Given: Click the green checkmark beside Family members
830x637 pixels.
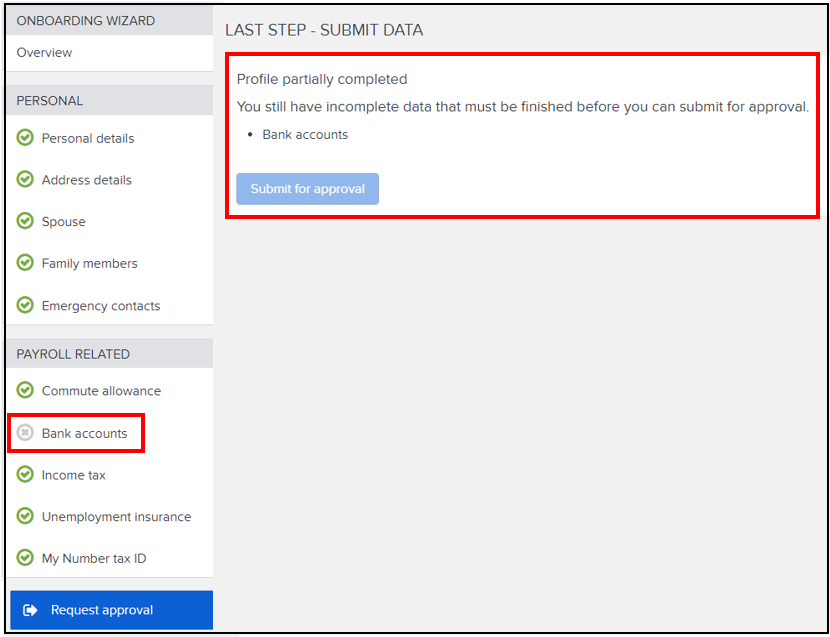Looking at the screenshot, I should pyautogui.click(x=24, y=263).
